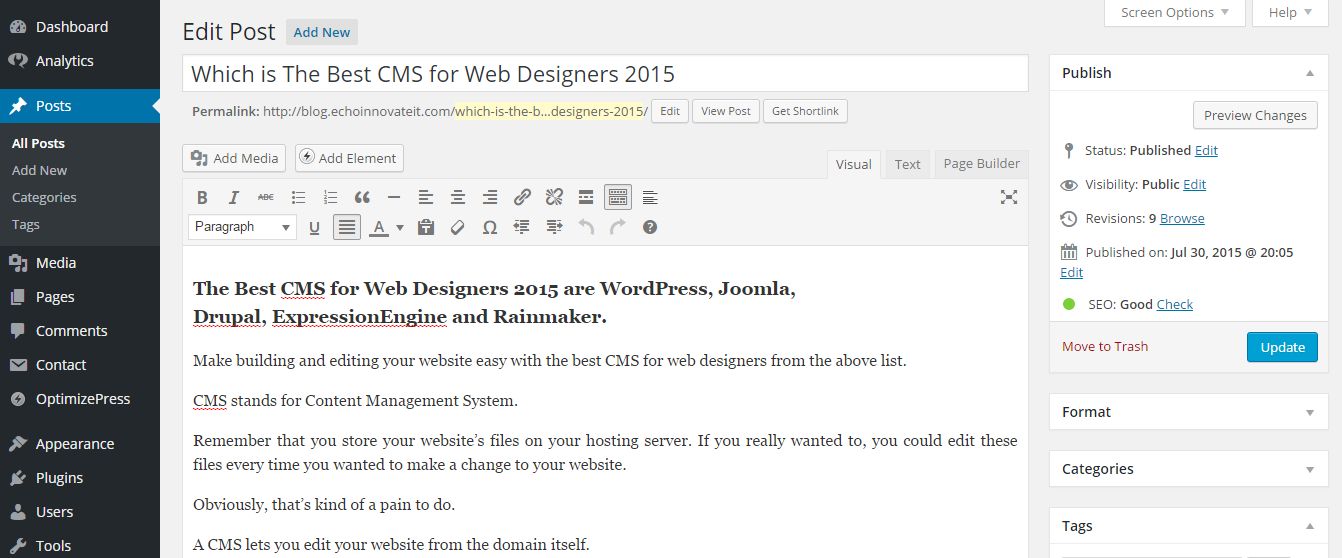This screenshot has width=1342, height=558.
Task: Open Contact menu
Action: pos(80,365)
